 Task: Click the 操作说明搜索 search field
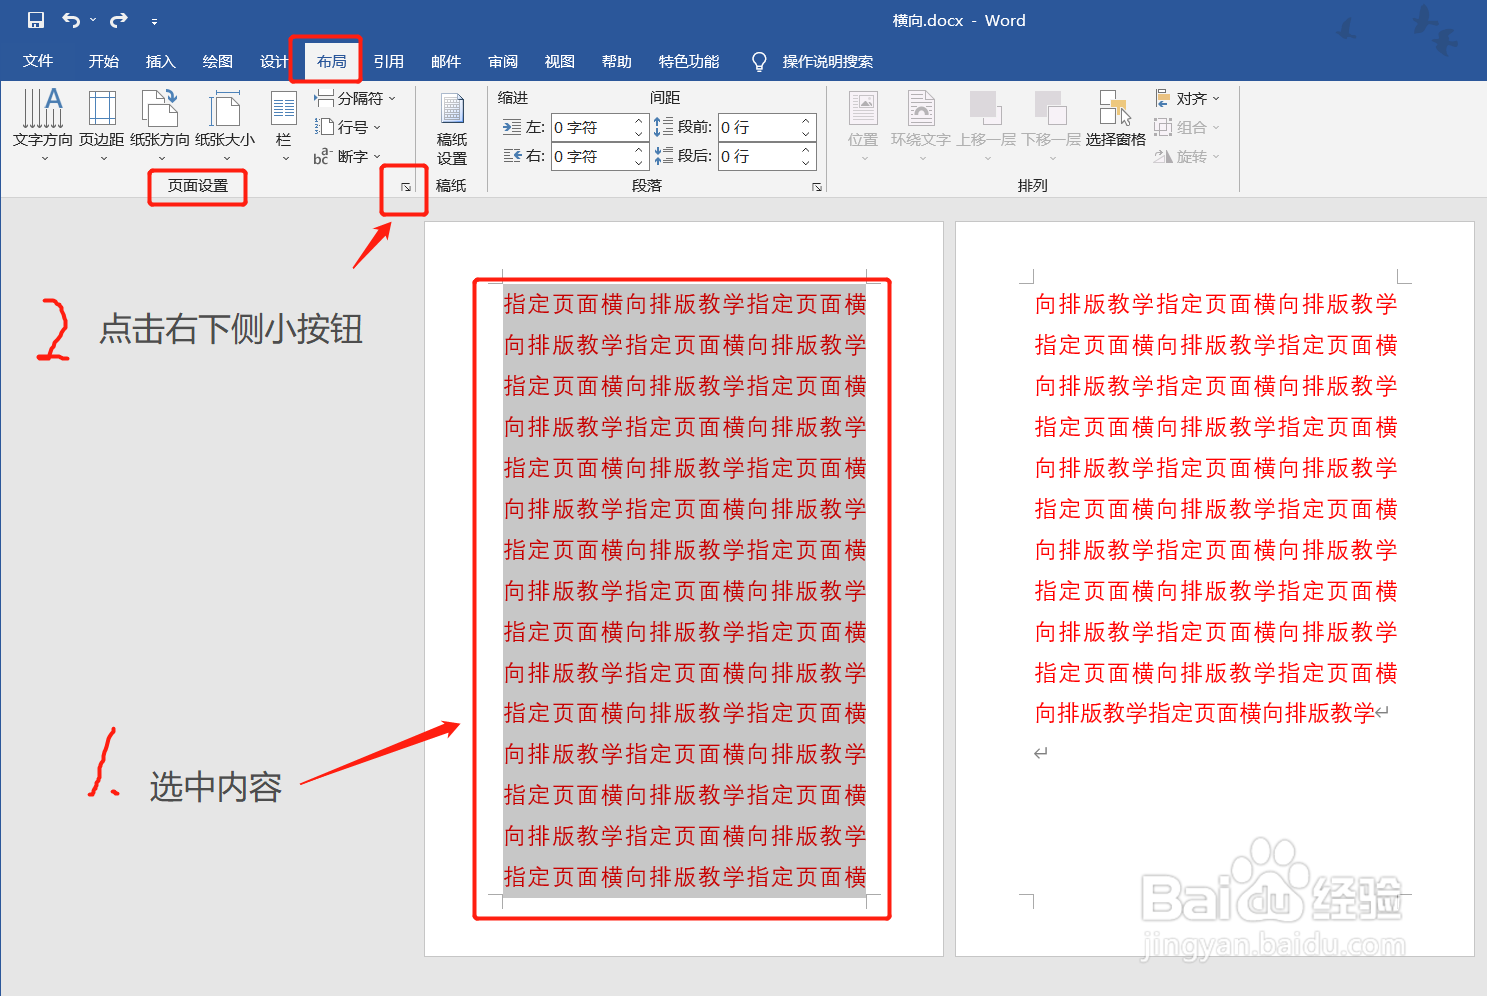pos(828,61)
